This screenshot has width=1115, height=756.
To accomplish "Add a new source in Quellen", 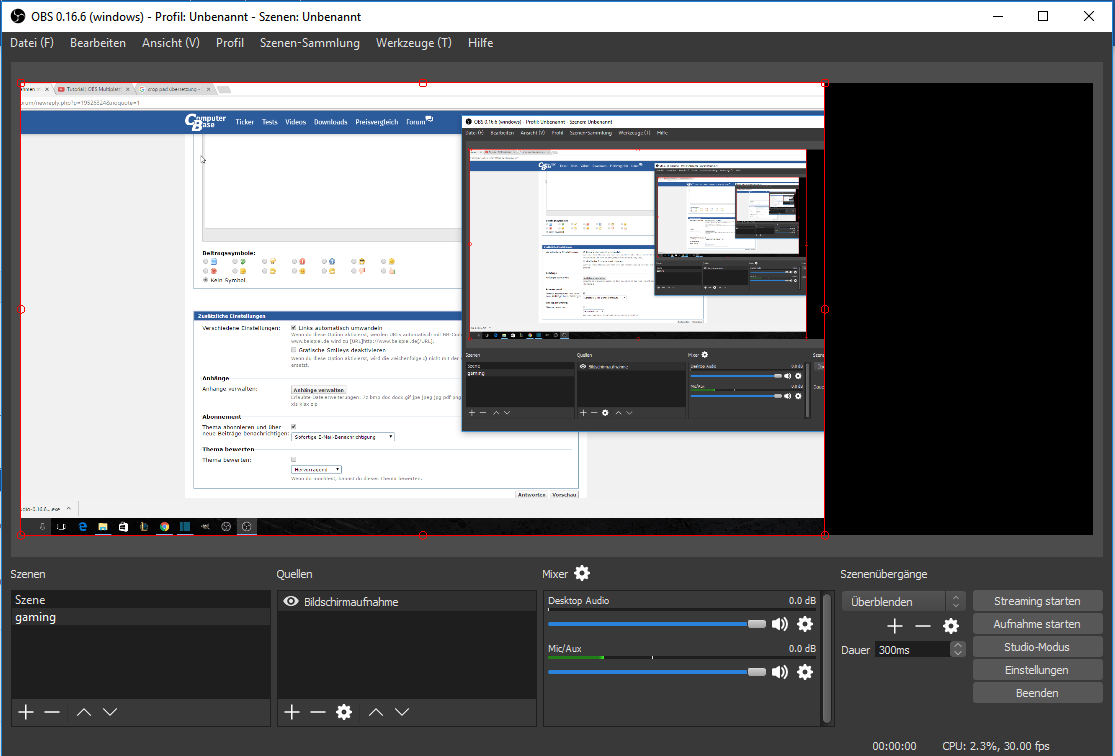I will coord(292,712).
